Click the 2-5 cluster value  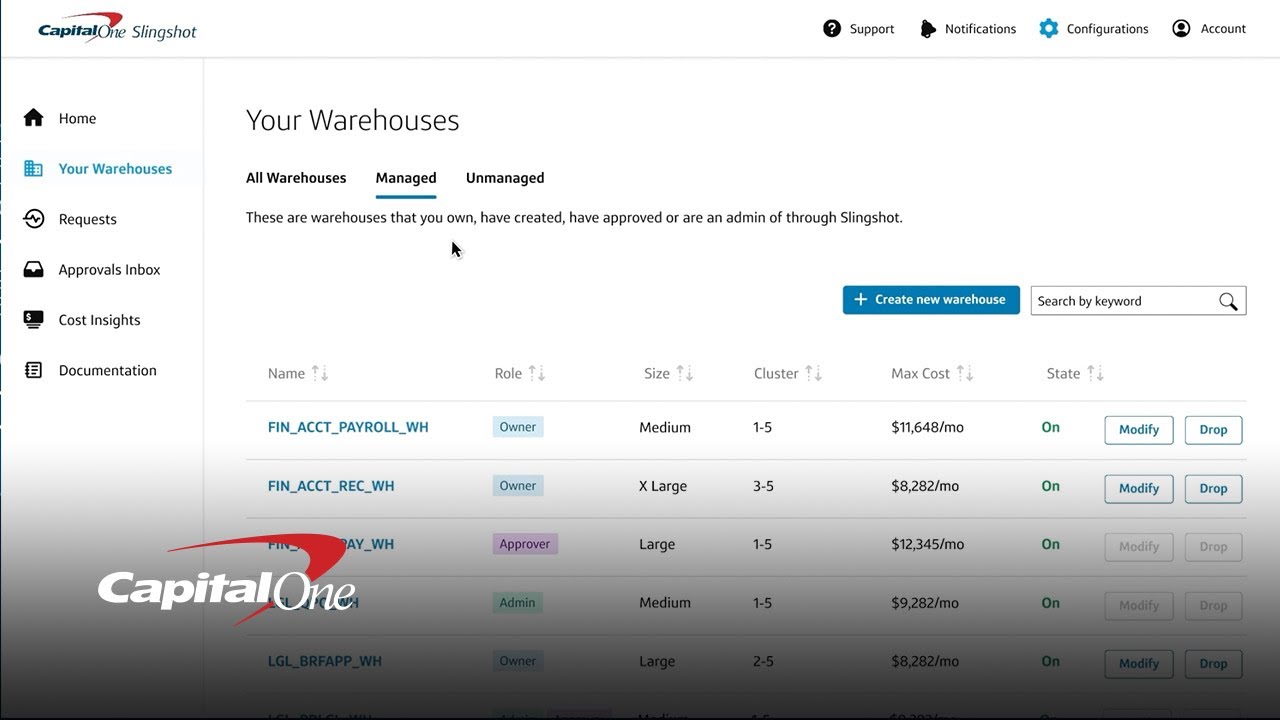click(x=763, y=661)
